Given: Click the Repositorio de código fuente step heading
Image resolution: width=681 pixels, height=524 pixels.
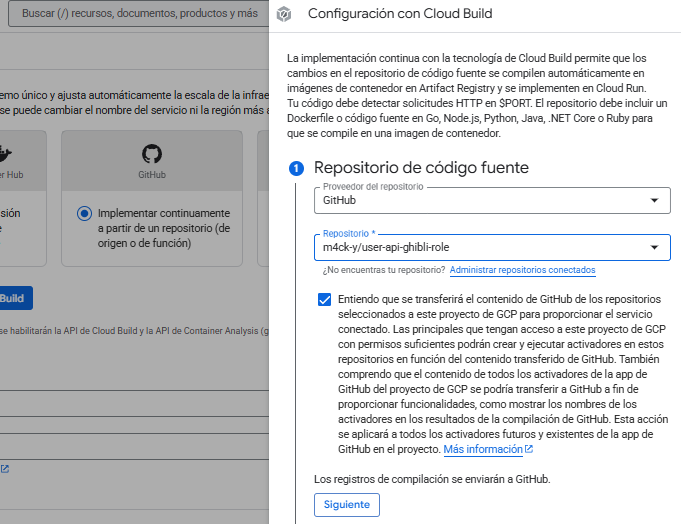Looking at the screenshot, I should point(421,168).
